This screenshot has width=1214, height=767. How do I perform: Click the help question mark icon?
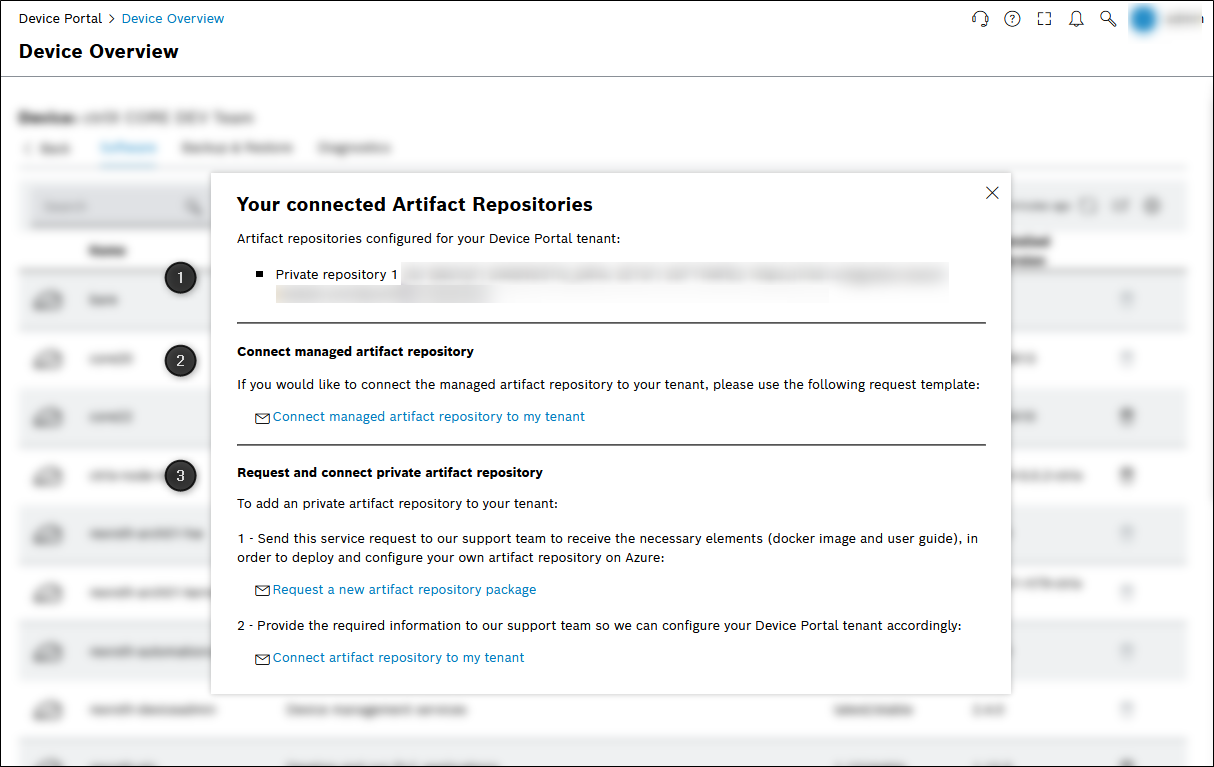(x=1012, y=19)
